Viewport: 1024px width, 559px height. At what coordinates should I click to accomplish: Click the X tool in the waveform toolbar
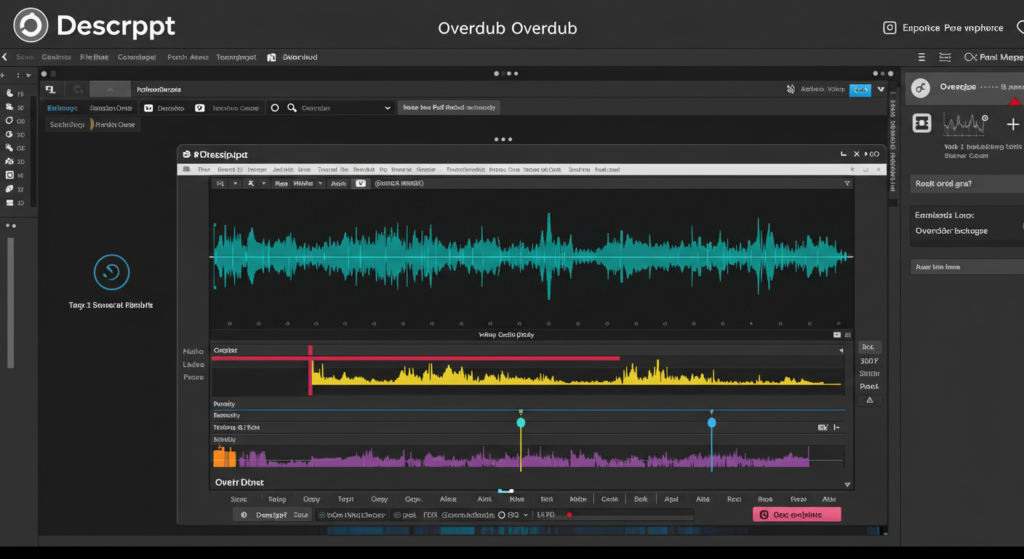tap(250, 184)
